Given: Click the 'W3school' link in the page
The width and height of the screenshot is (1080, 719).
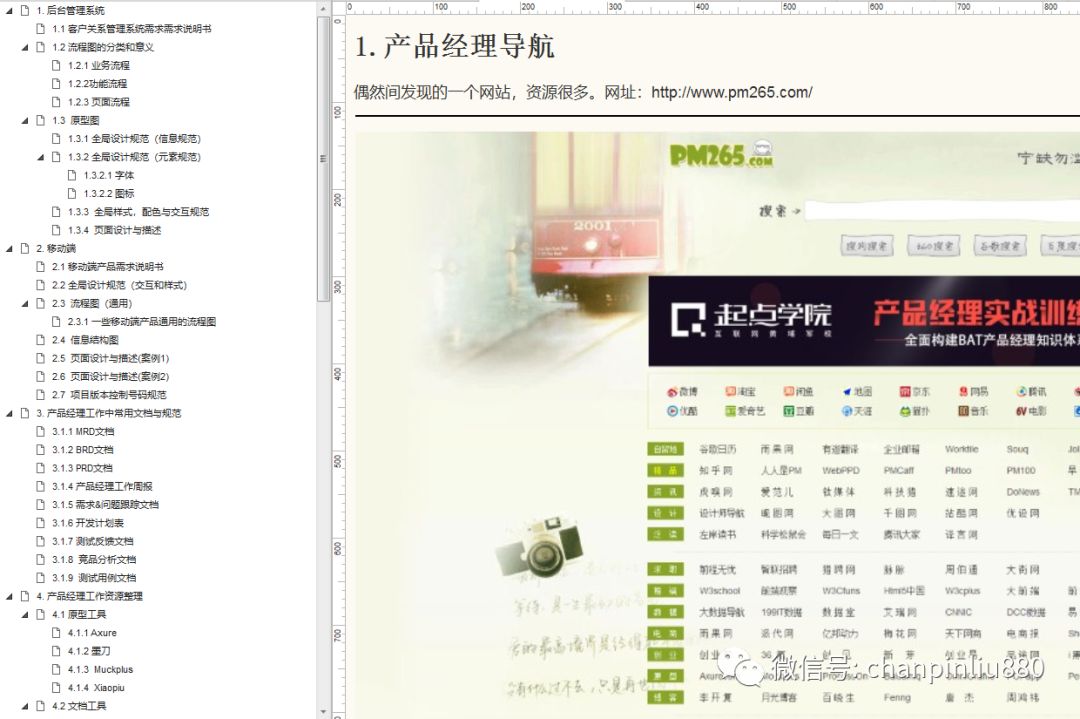Looking at the screenshot, I should (x=719, y=591).
